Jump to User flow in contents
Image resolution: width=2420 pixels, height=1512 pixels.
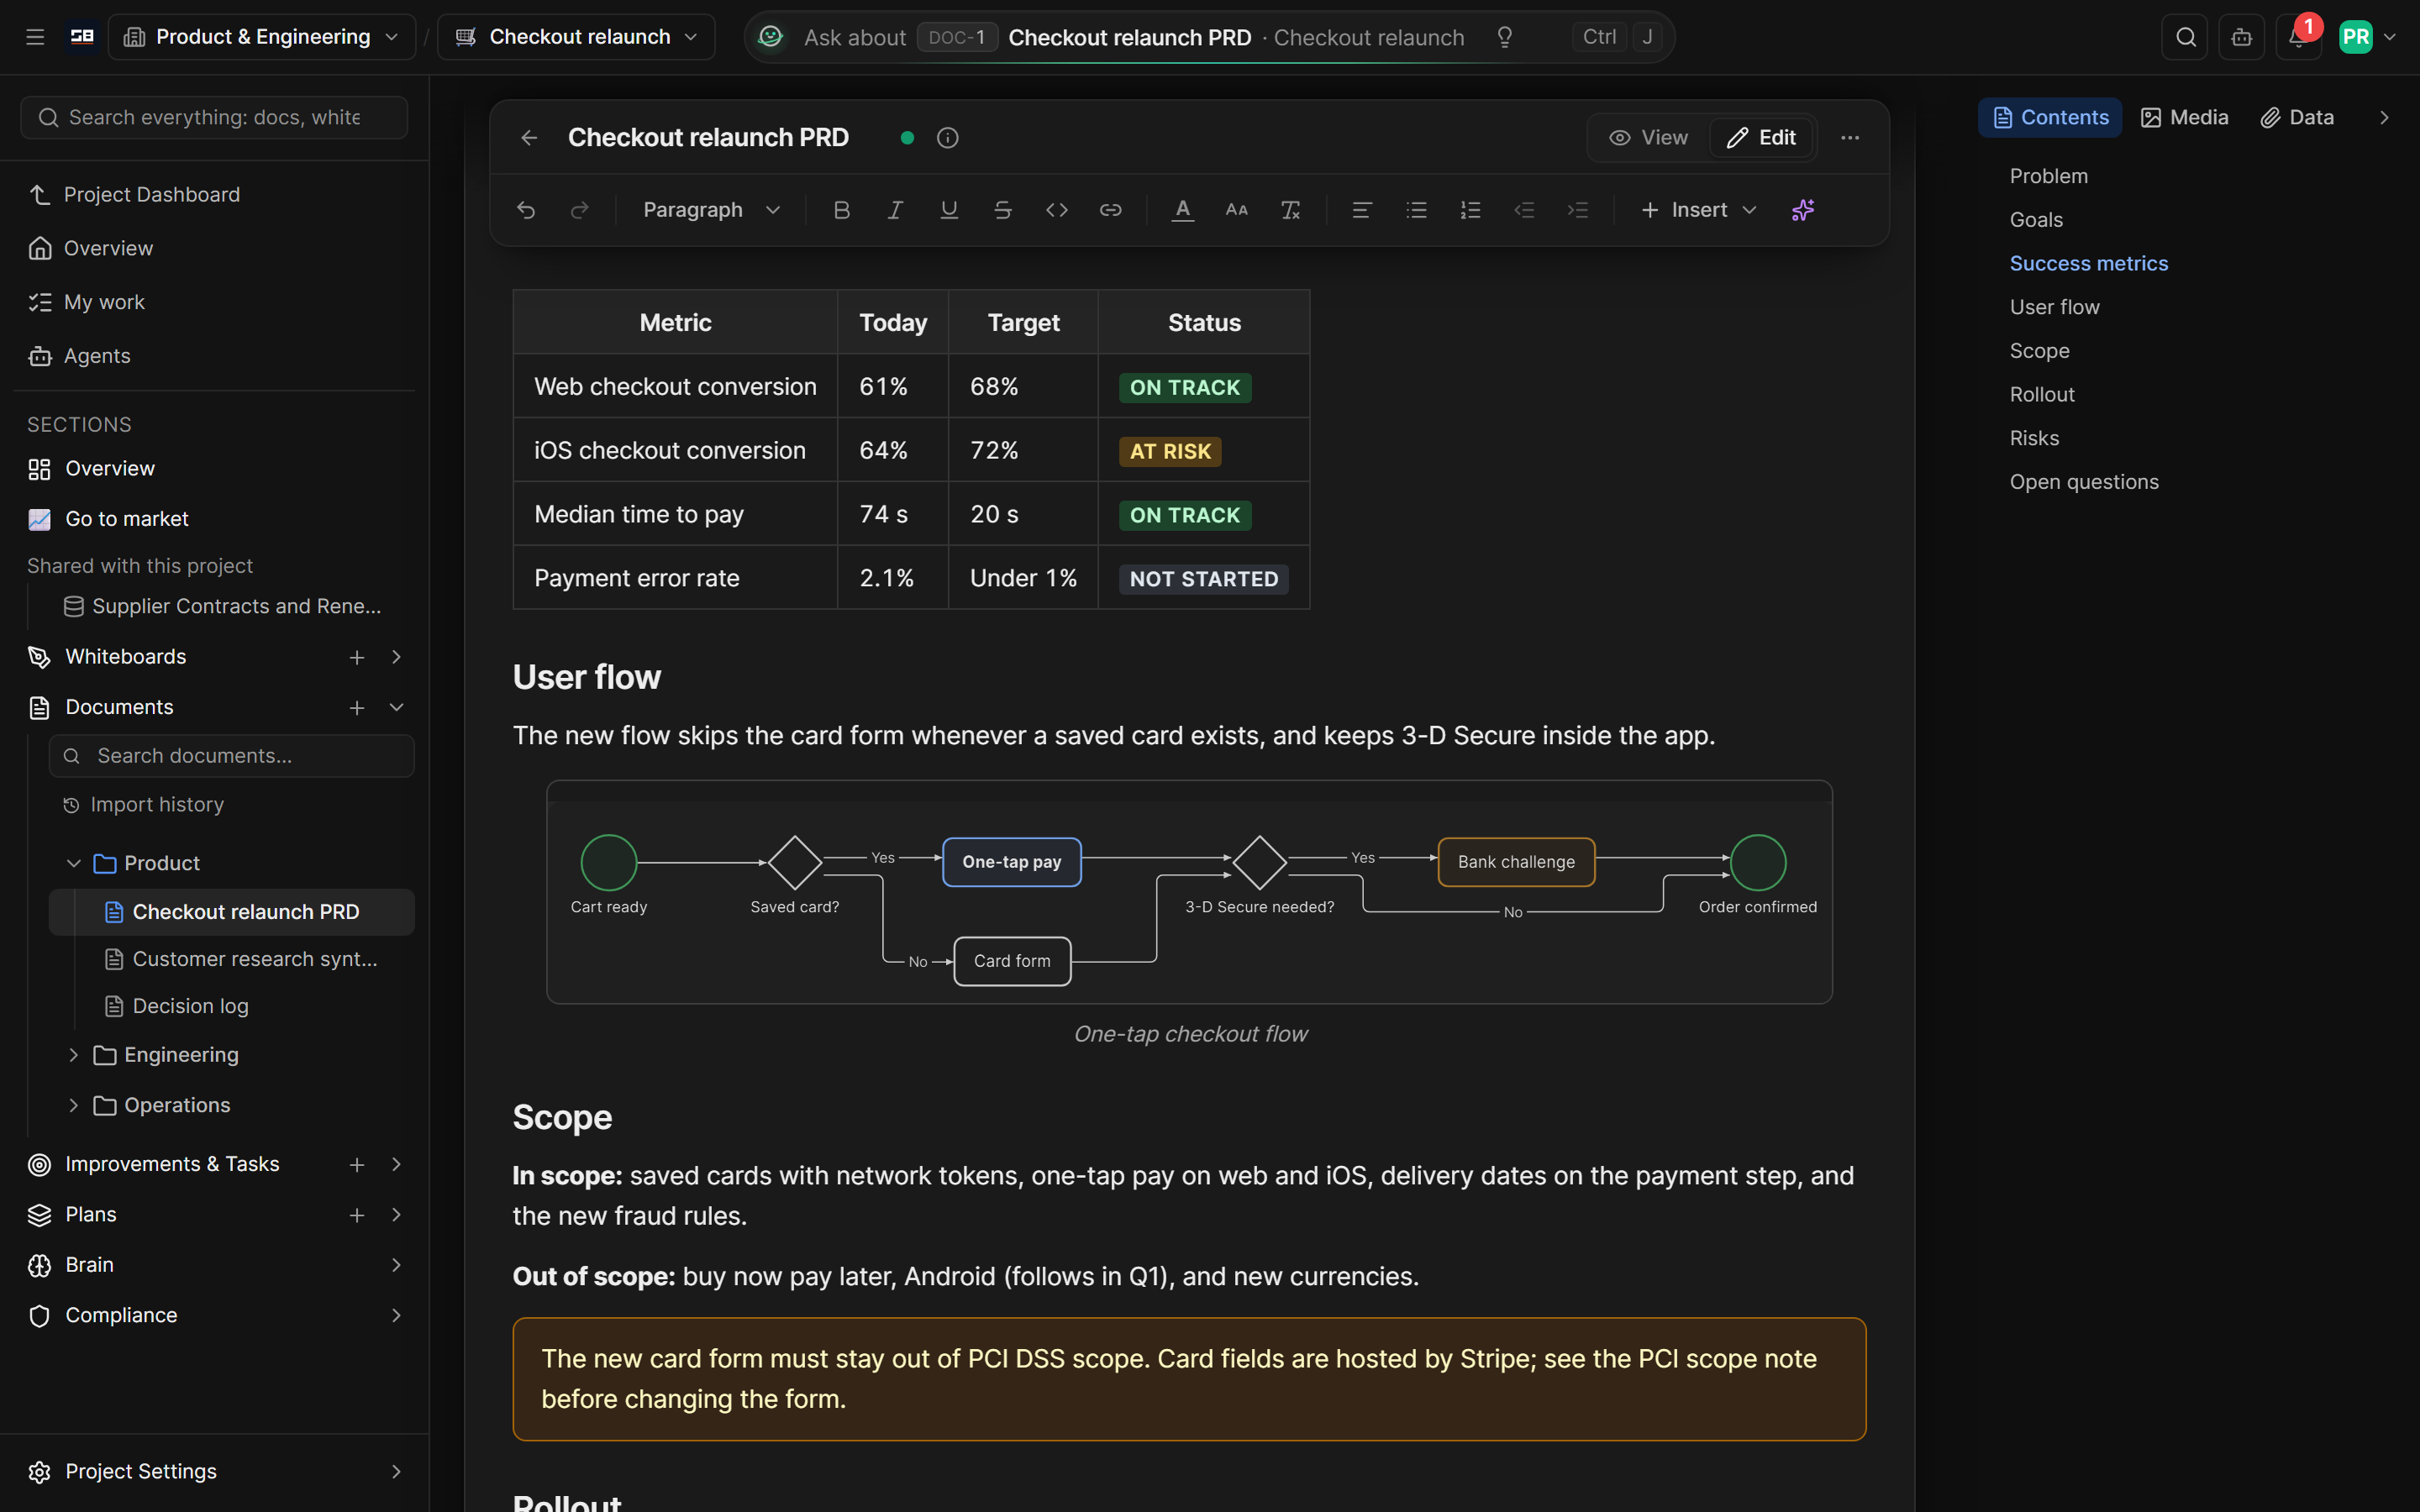point(2054,307)
